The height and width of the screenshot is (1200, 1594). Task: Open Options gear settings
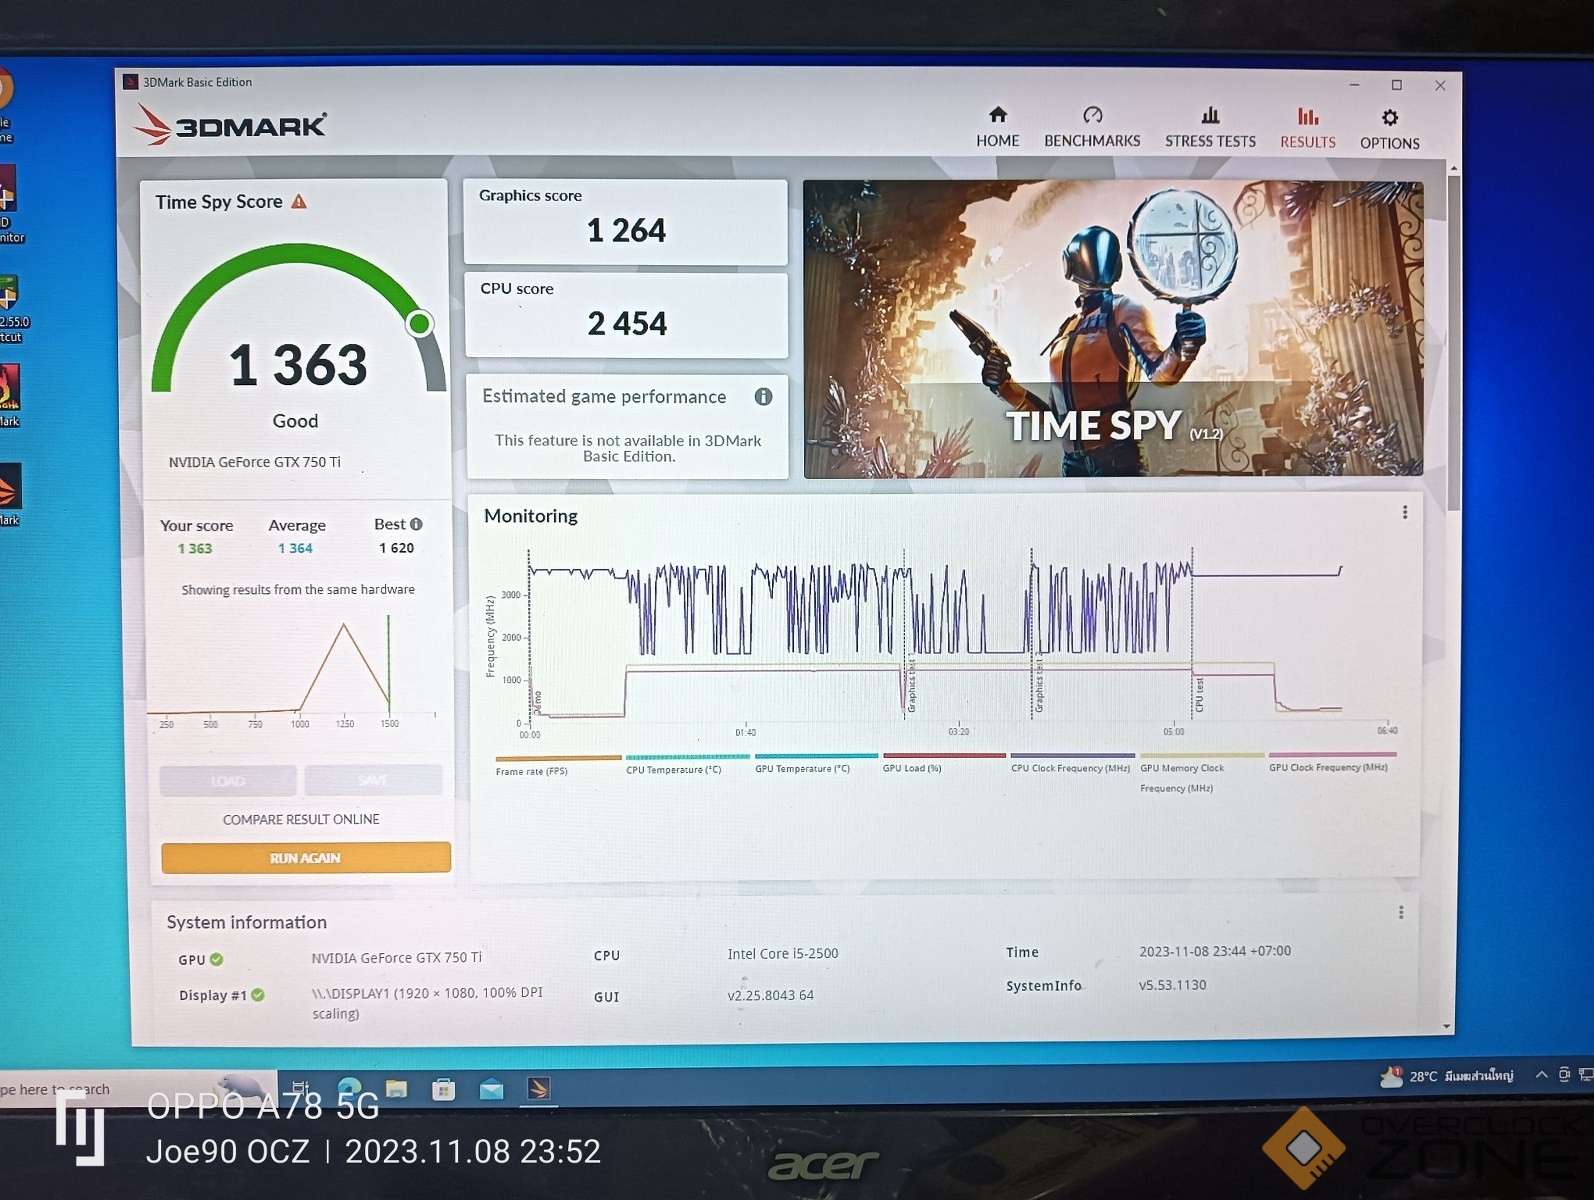click(1389, 119)
